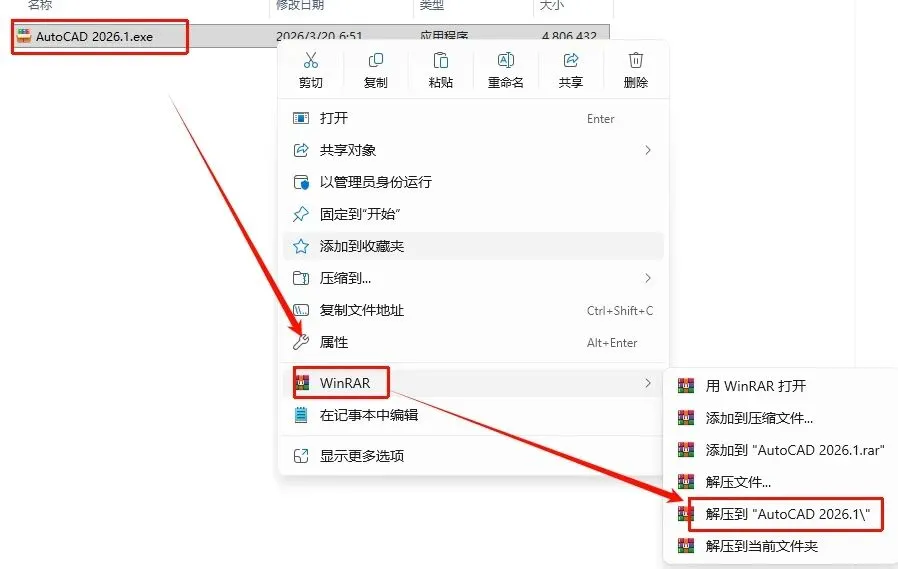Select the AutoCAD 2026.1.exe file row
This screenshot has height=569, width=898.
tap(311, 36)
